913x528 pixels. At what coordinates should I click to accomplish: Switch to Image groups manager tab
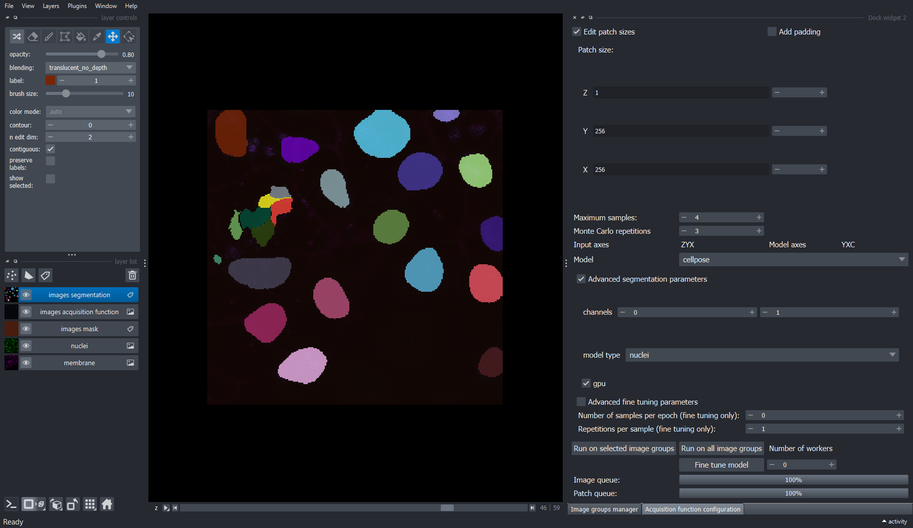point(604,509)
